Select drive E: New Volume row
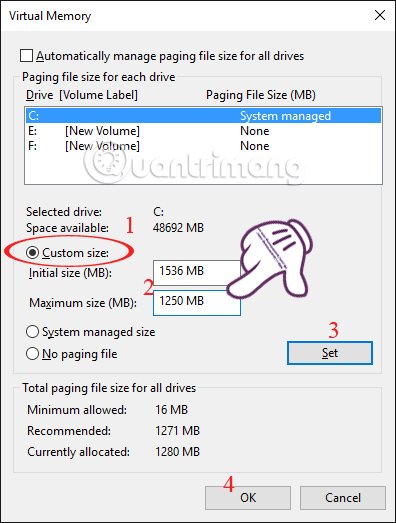 click(x=203, y=131)
